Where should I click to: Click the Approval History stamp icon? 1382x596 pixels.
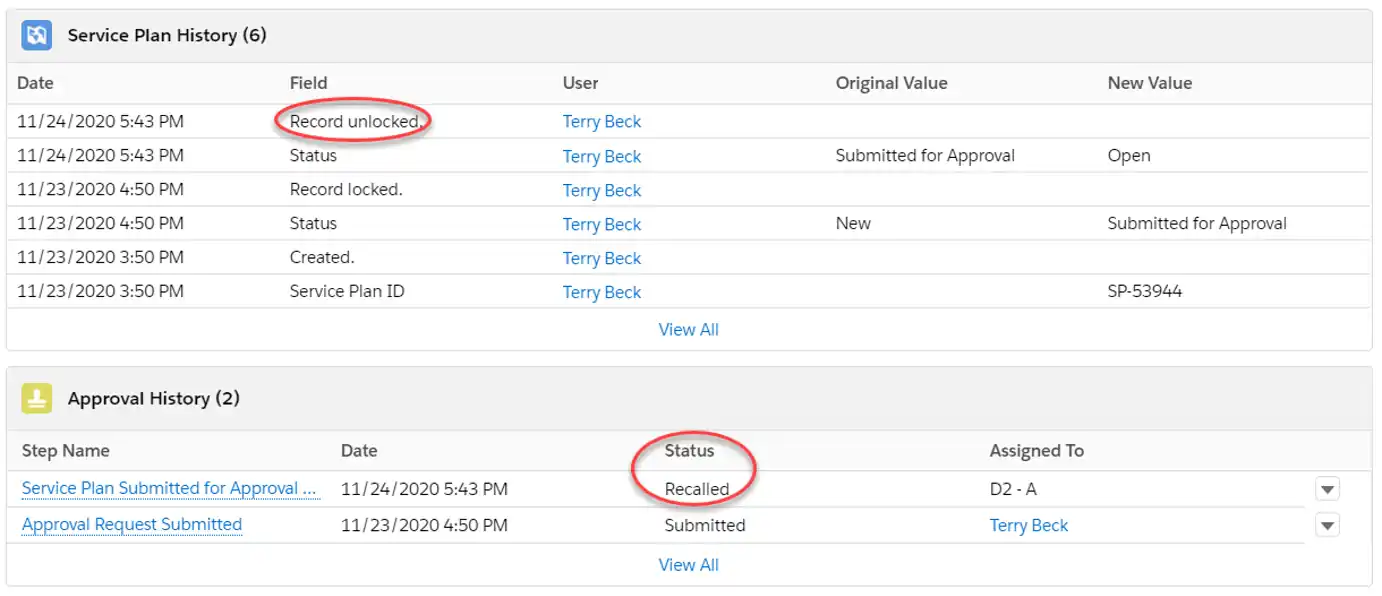click(x=37, y=399)
